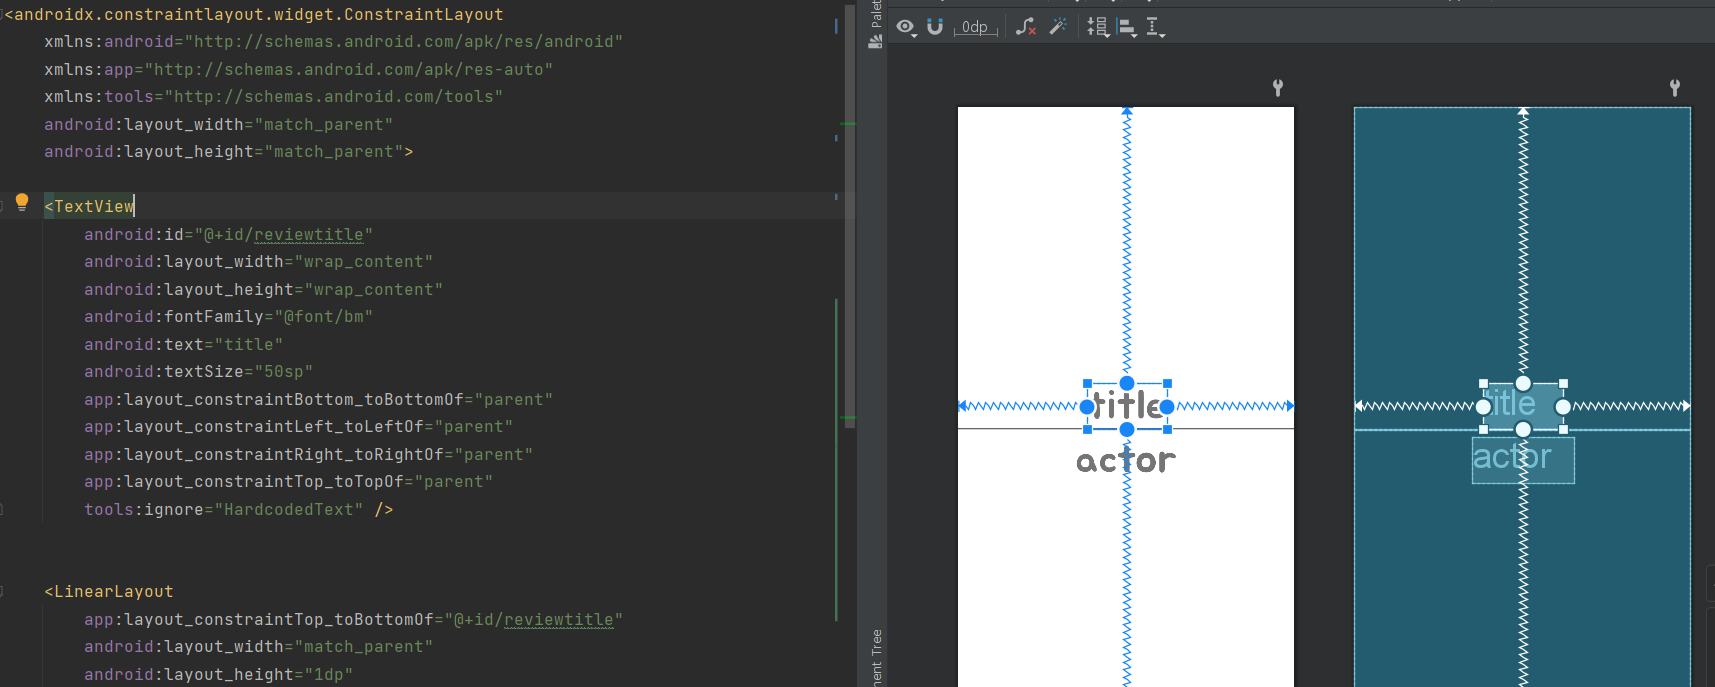
Task: Click ConstraintLayout's layout_height="match_parent" line
Action: [228, 151]
